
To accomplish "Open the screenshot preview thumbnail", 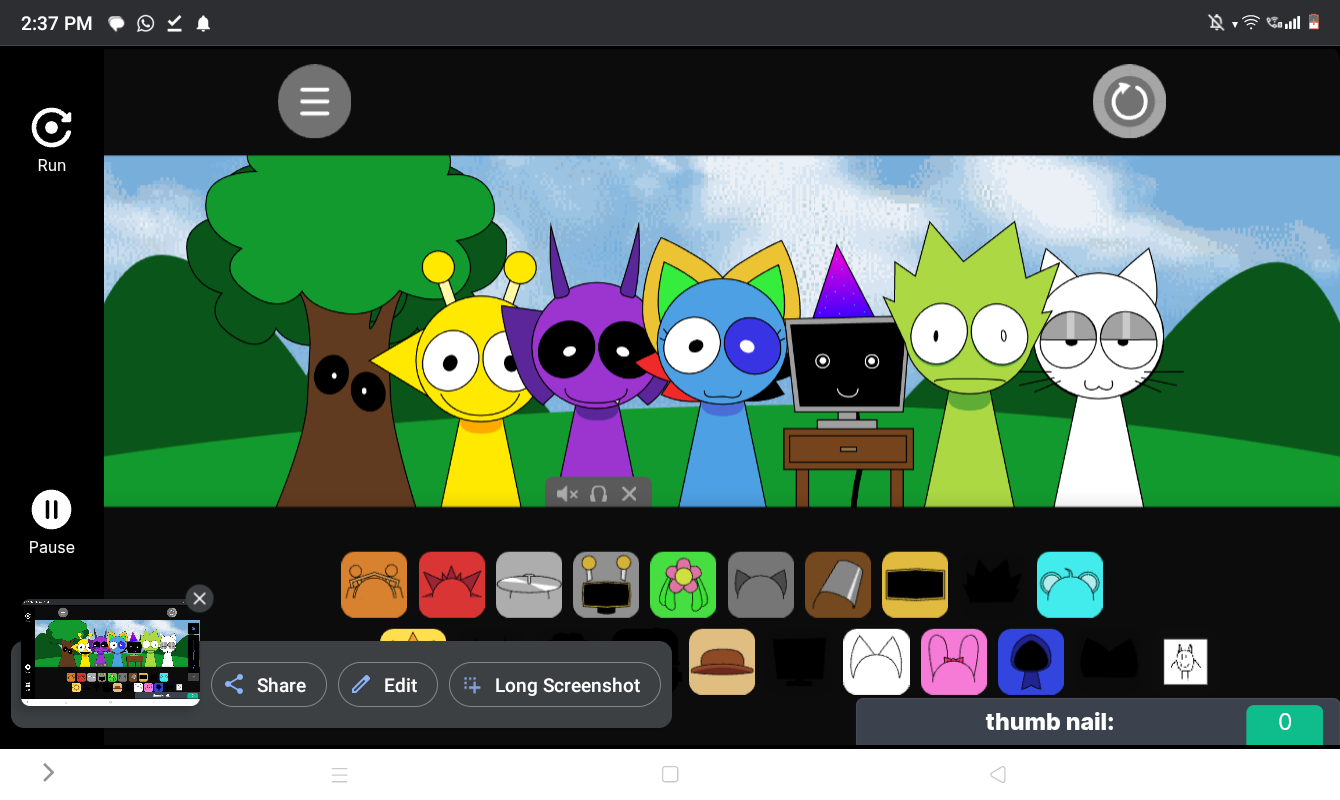I will pyautogui.click(x=110, y=654).
